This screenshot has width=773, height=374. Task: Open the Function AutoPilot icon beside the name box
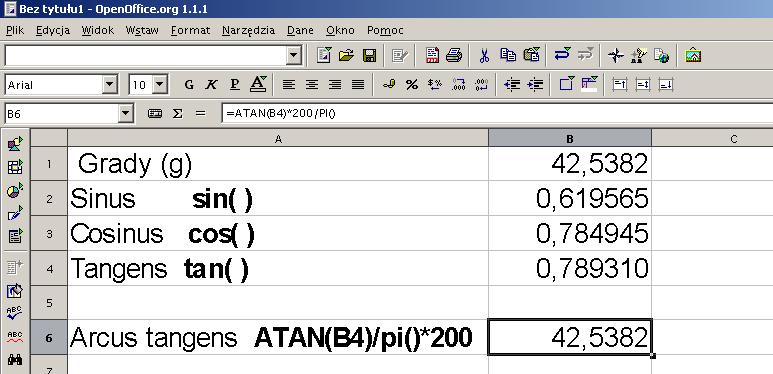click(x=155, y=114)
